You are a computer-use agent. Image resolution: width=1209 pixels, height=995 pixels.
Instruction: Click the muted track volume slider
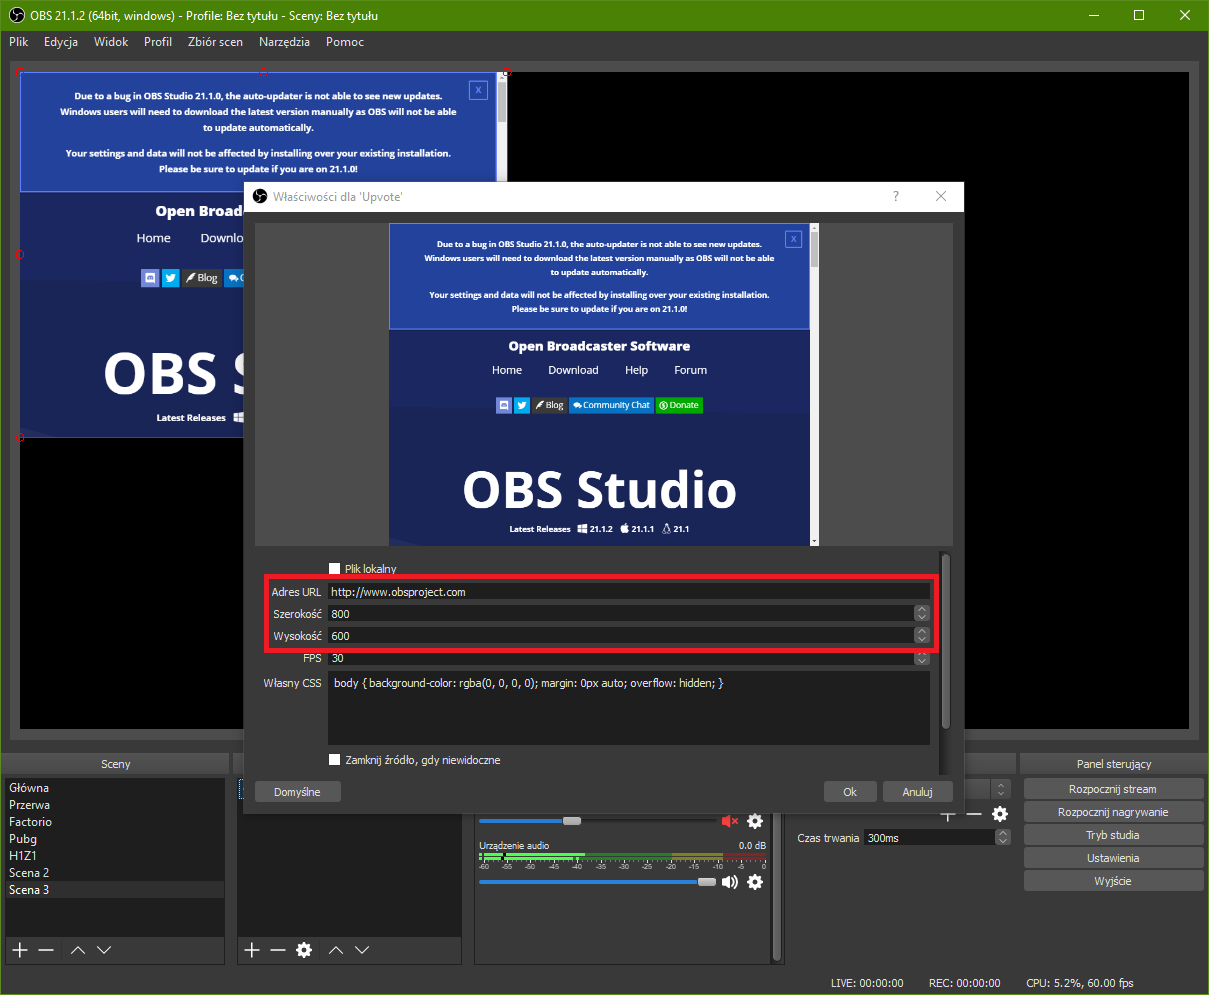pyautogui.click(x=597, y=821)
